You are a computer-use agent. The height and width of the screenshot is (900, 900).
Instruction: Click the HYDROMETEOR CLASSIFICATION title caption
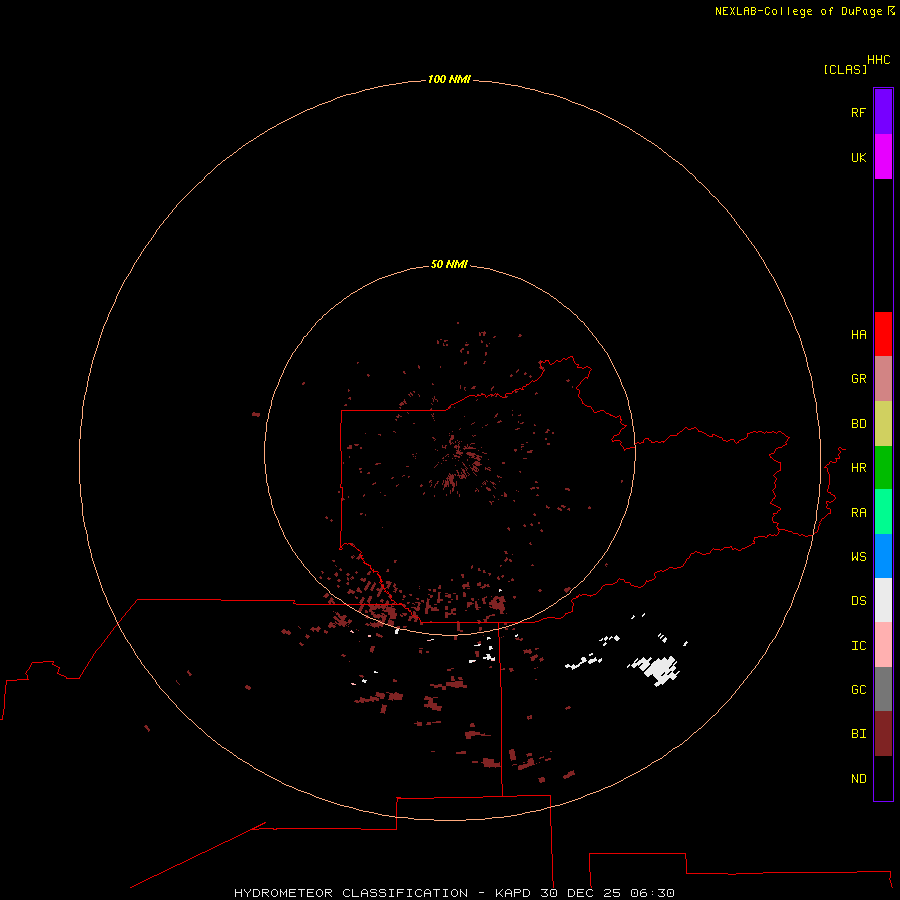tap(351, 893)
